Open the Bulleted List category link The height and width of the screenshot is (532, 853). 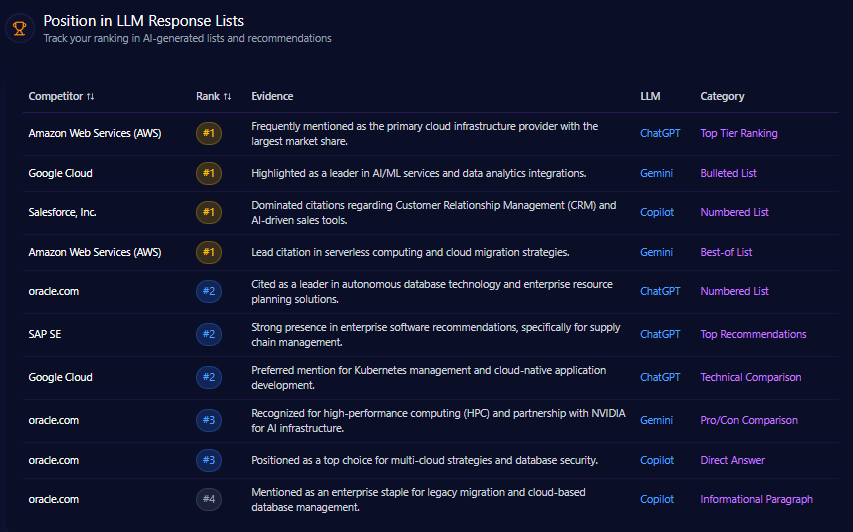(728, 173)
